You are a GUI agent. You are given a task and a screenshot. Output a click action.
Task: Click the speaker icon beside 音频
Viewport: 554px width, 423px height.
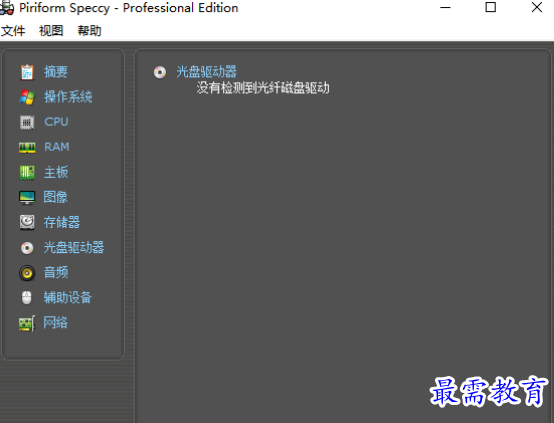pyautogui.click(x=27, y=273)
